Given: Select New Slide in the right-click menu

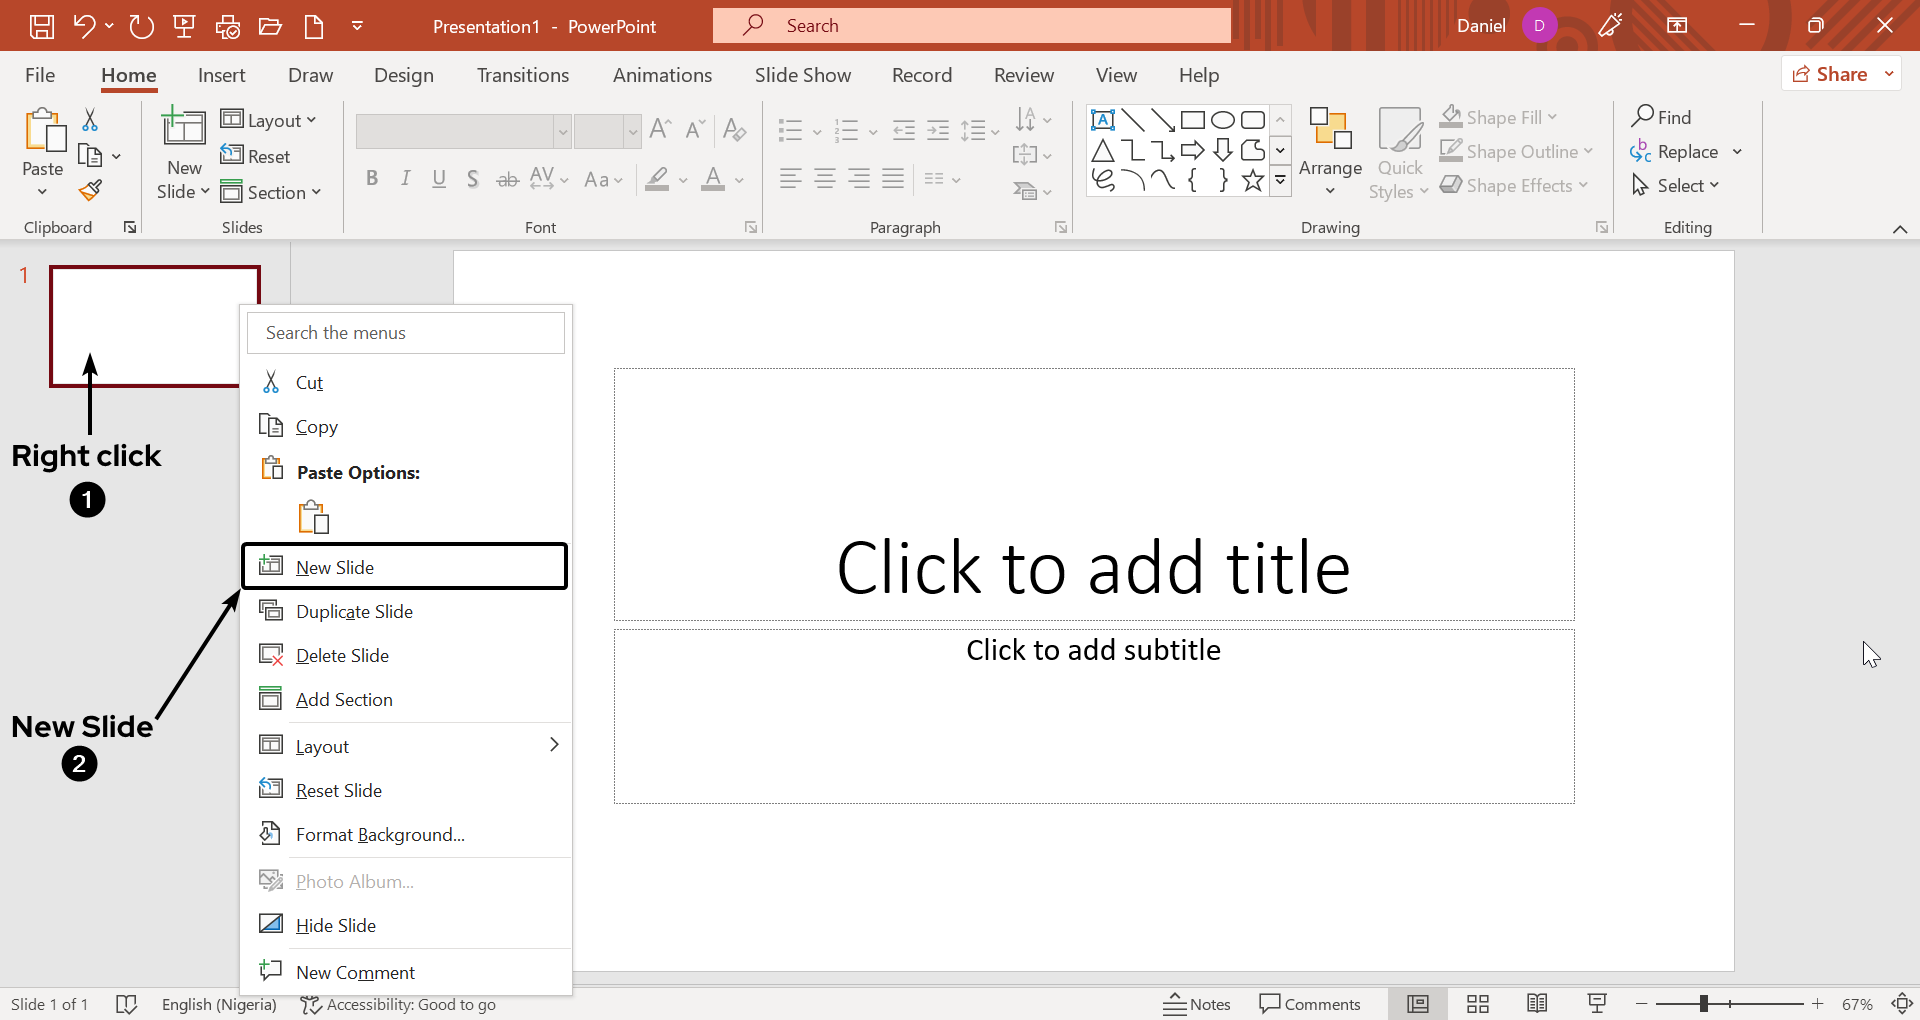Looking at the screenshot, I should point(333,566).
